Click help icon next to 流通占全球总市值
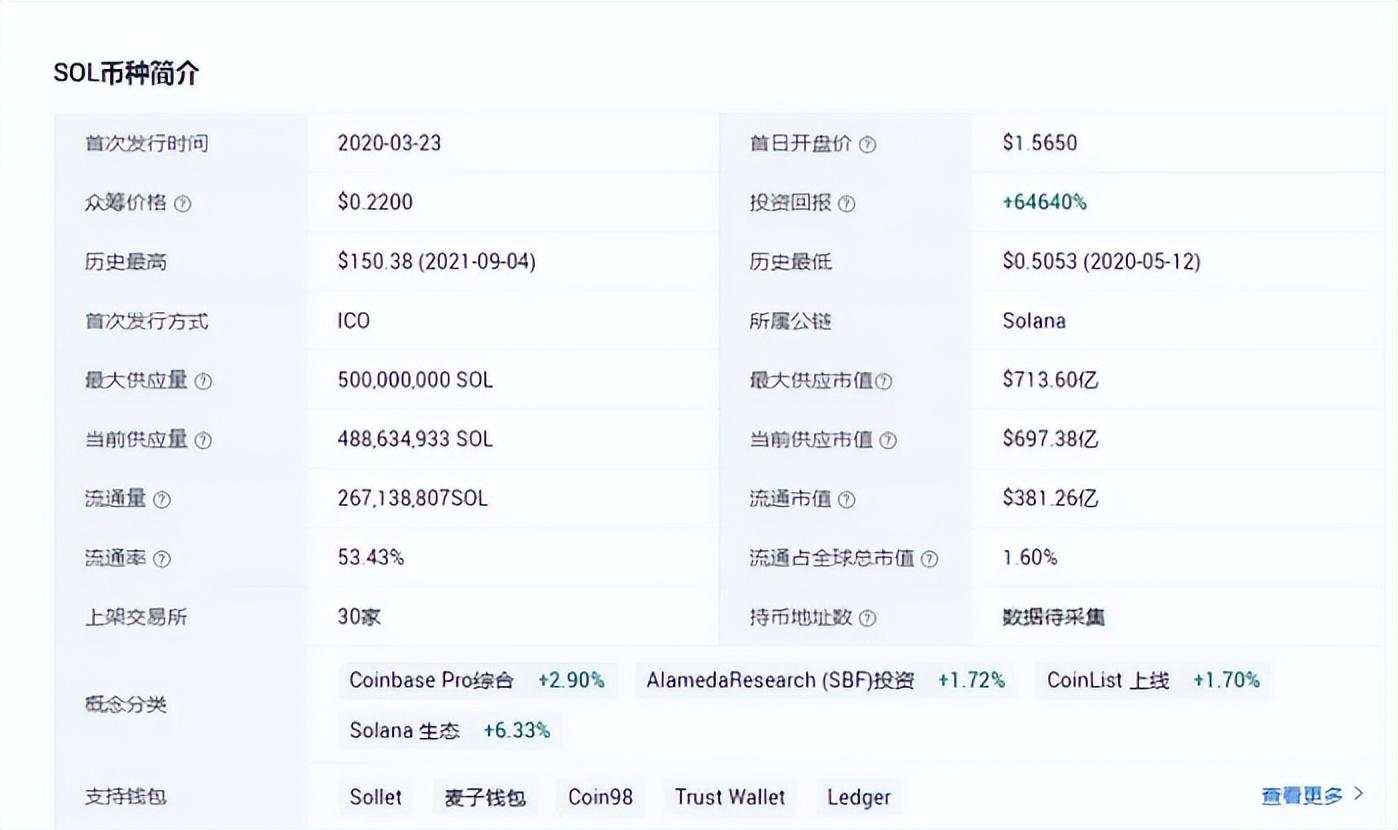The width and height of the screenshot is (1398, 830). click(929, 559)
